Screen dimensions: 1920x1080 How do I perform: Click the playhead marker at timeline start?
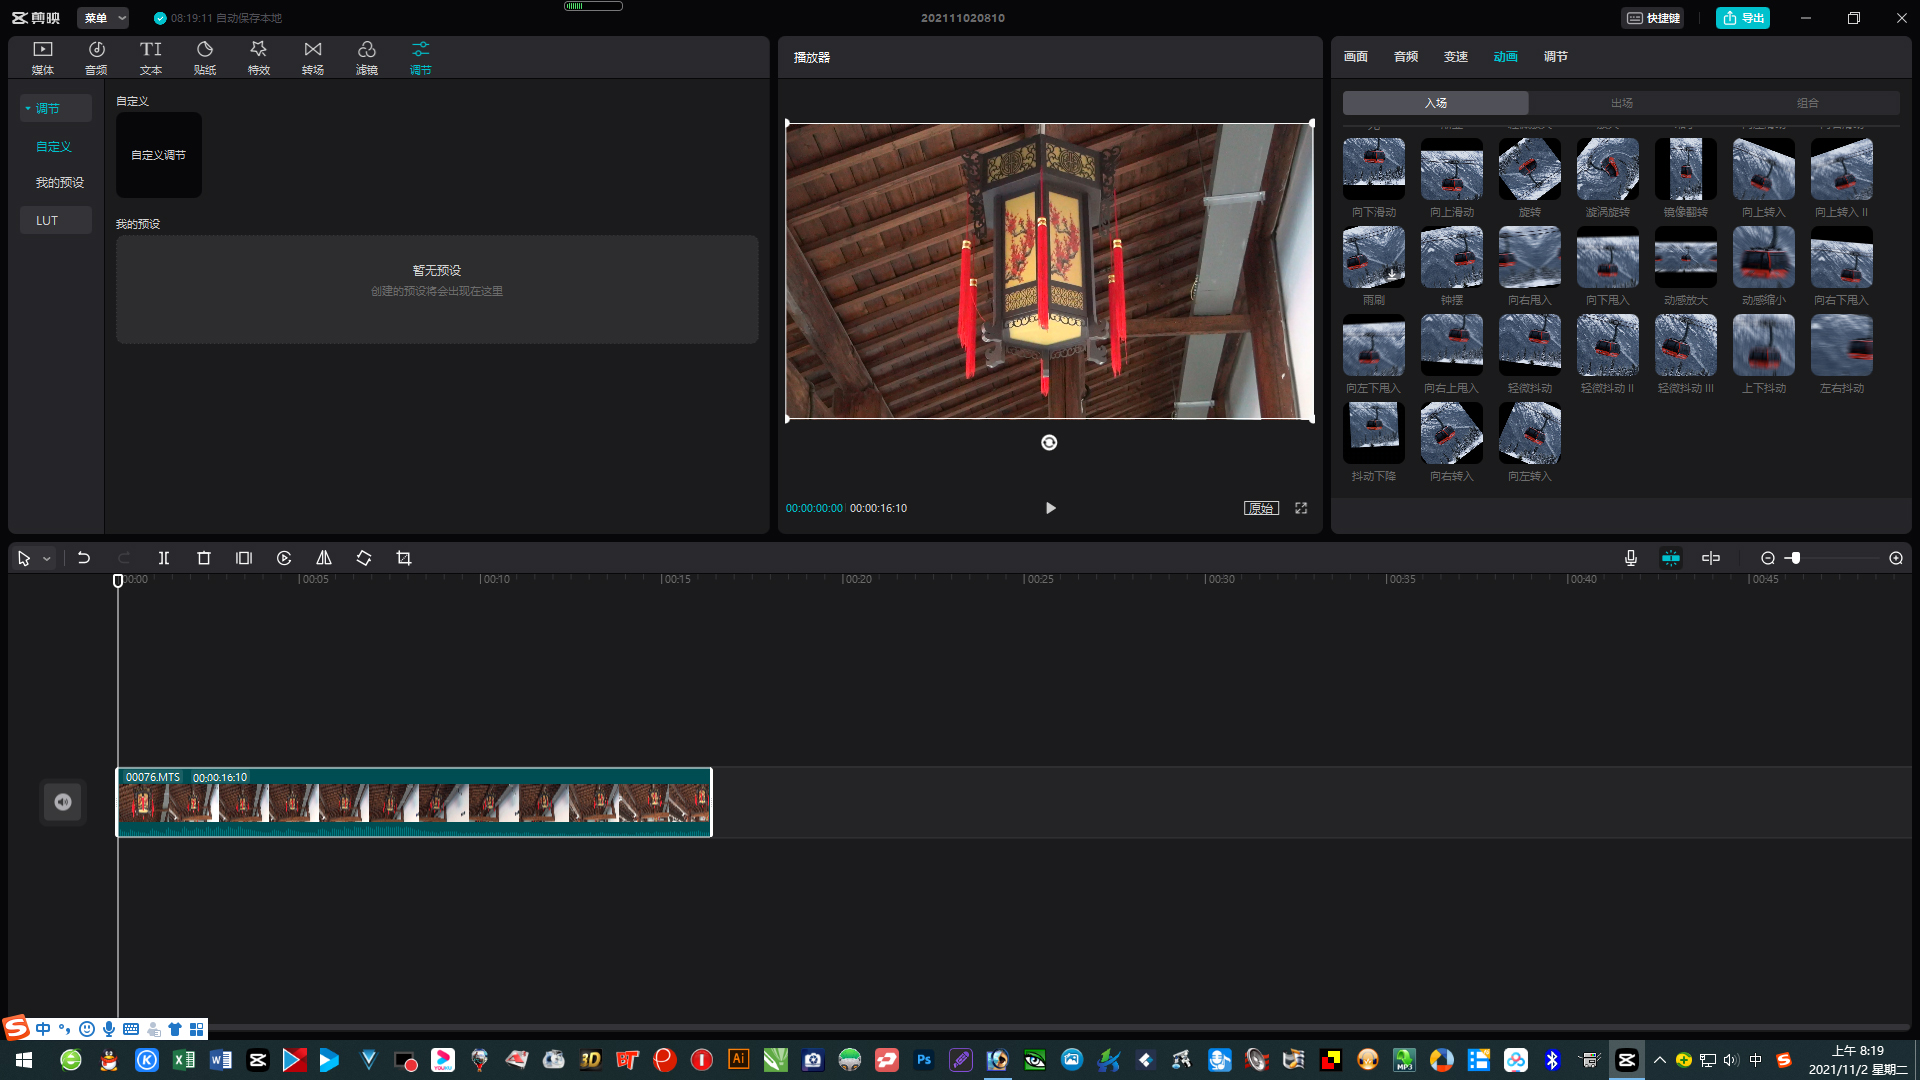point(118,581)
